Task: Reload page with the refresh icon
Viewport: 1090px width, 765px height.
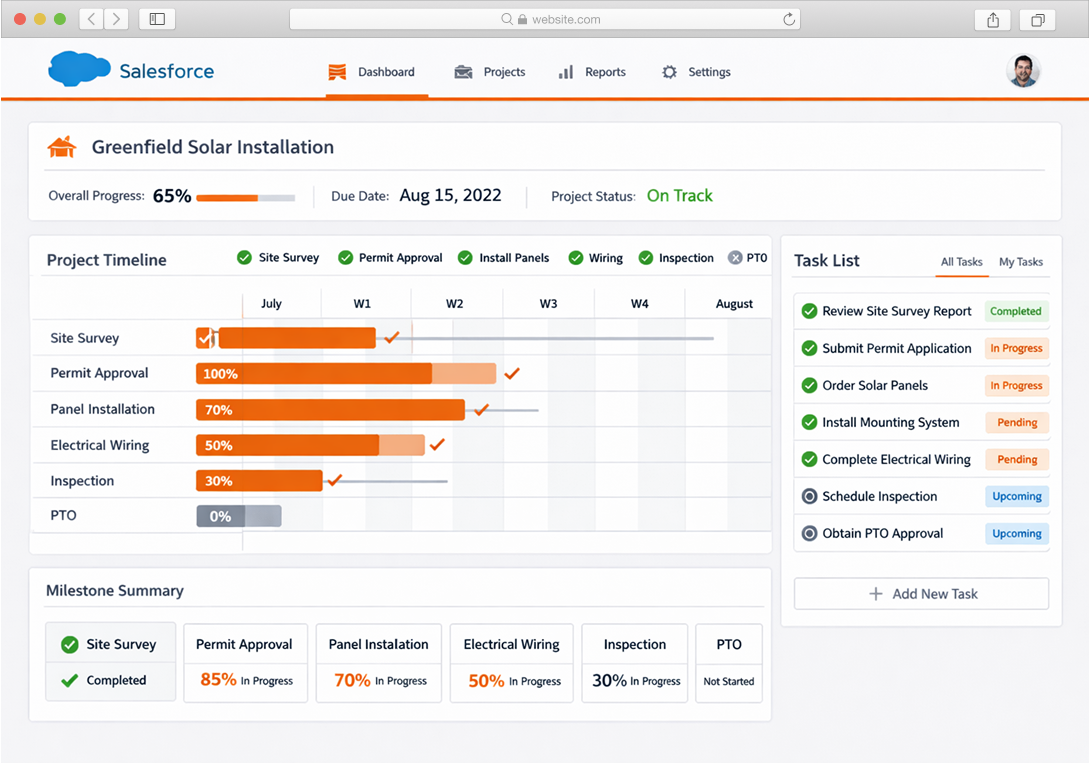Action: pyautogui.click(x=788, y=19)
